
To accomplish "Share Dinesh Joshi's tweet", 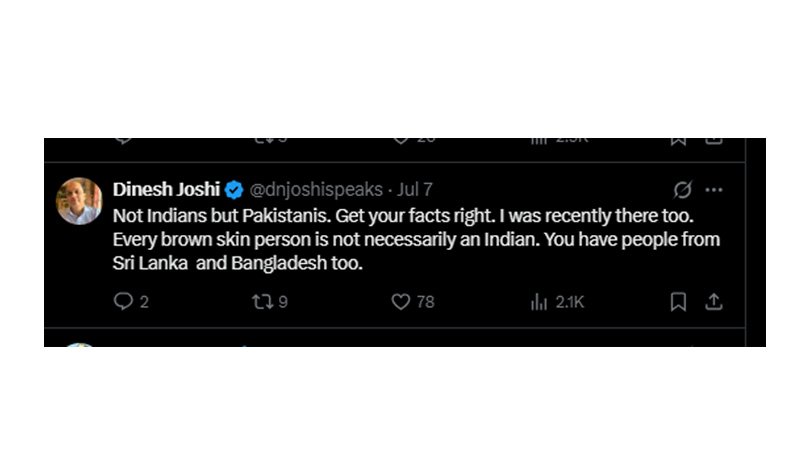I will tap(714, 301).
